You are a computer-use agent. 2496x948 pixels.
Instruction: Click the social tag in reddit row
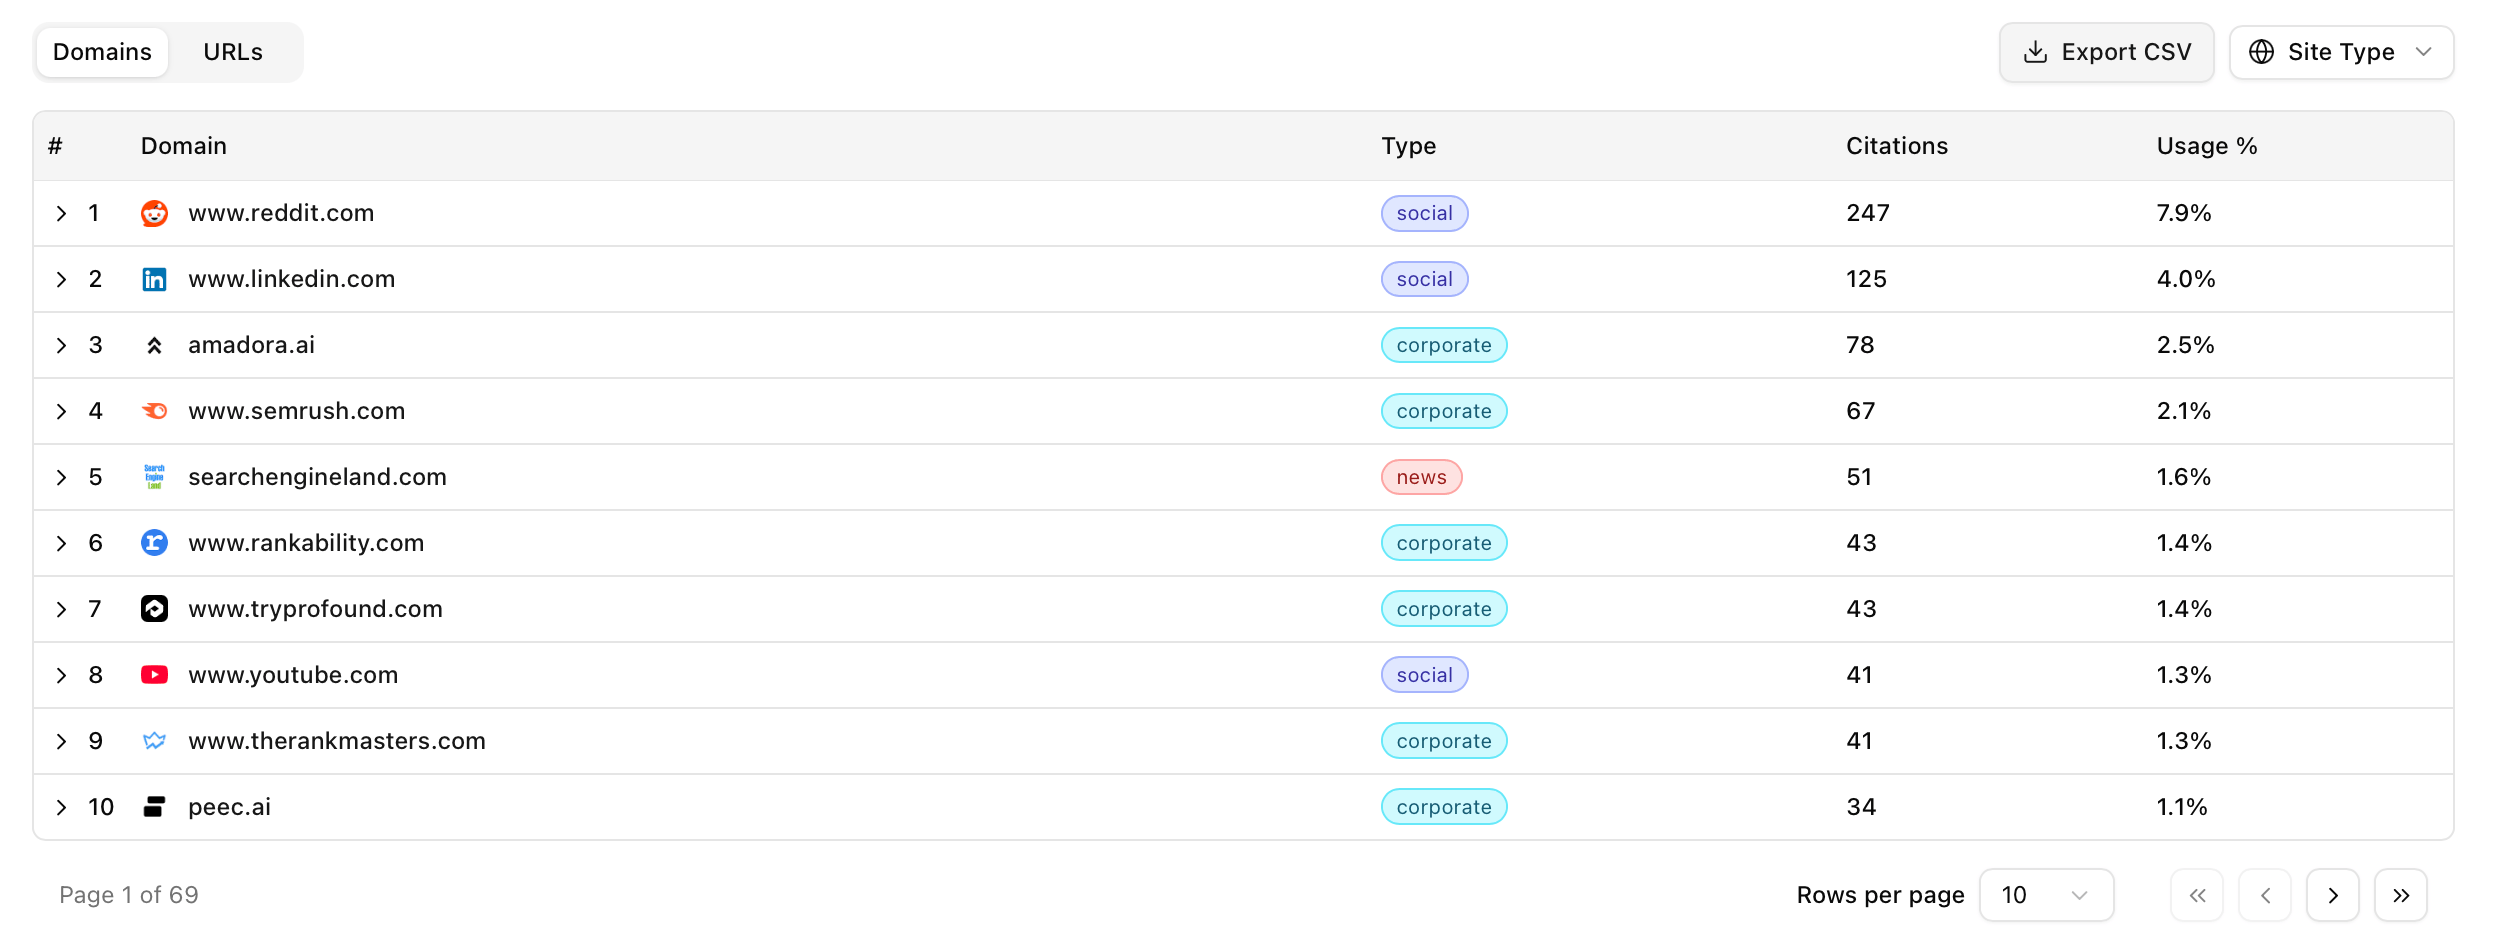(1424, 213)
